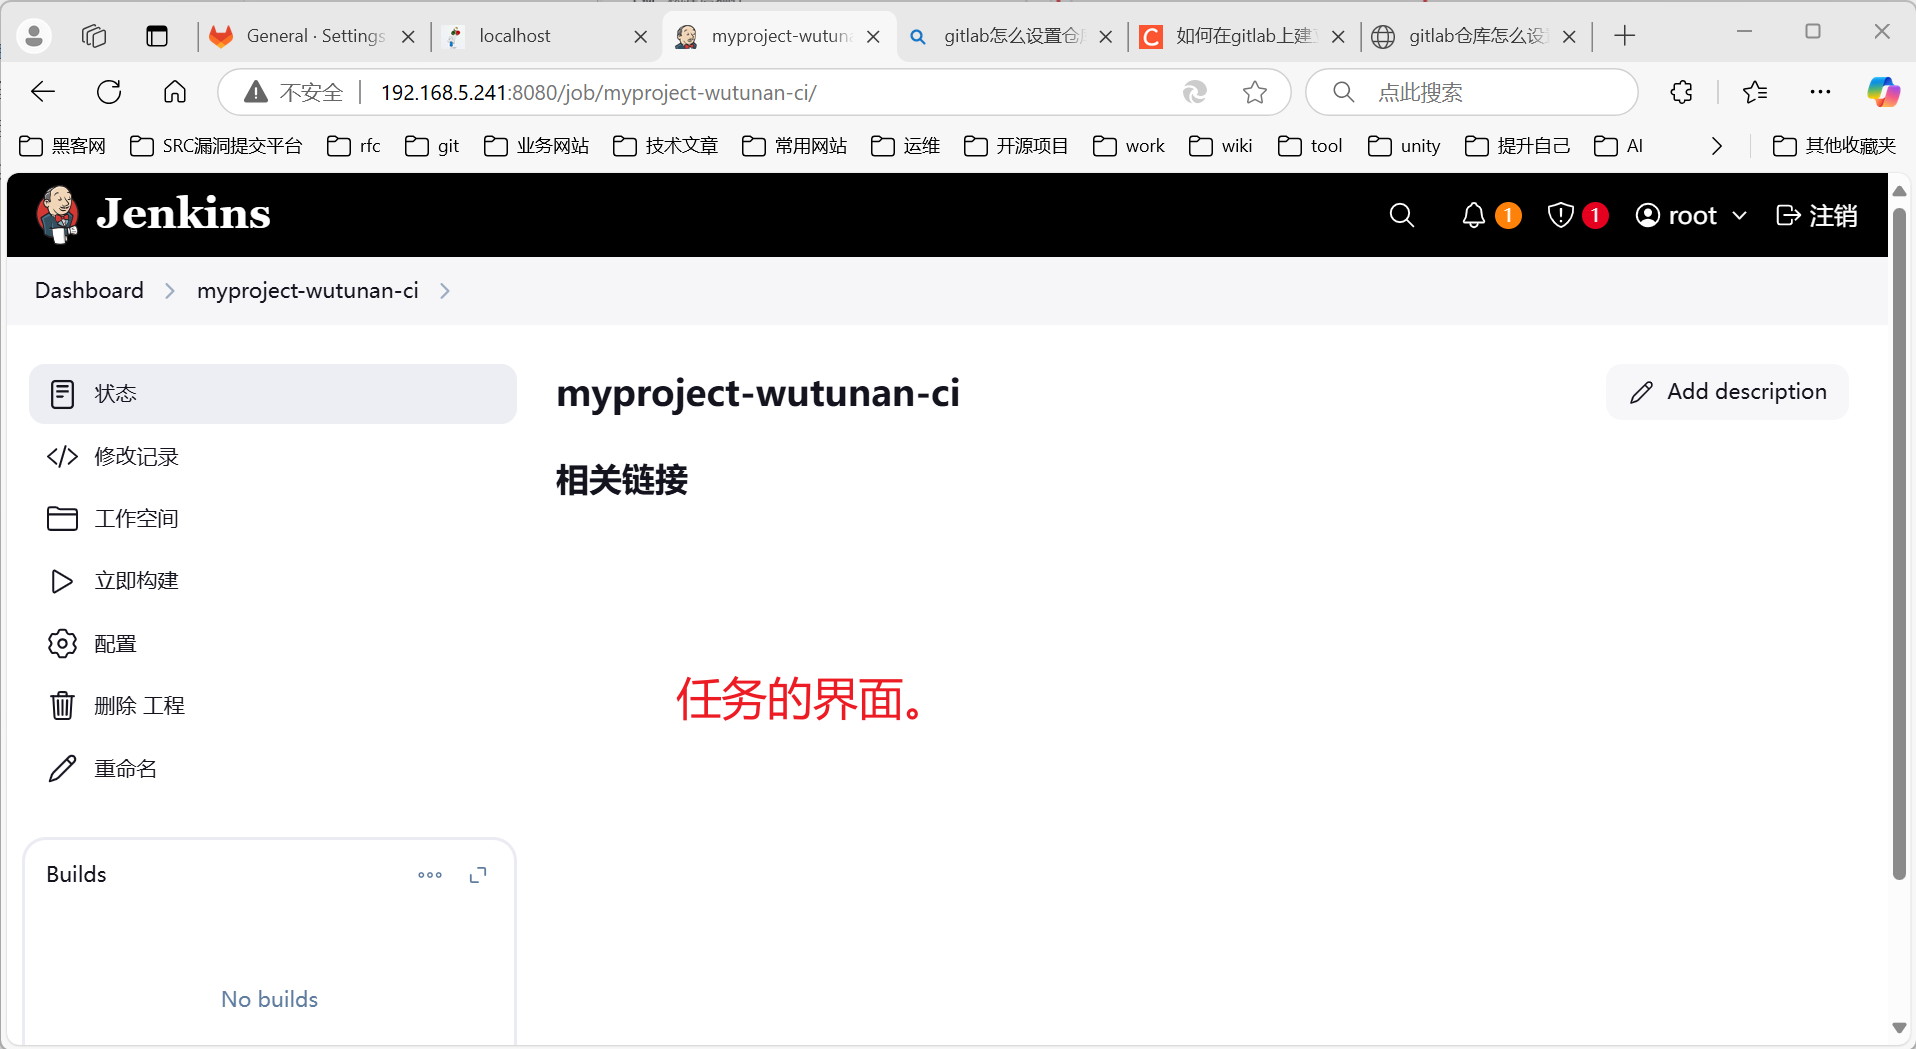Image resolution: width=1916 pixels, height=1049 pixels.
Task: Open the browser profile avatar icon
Action: 34,36
